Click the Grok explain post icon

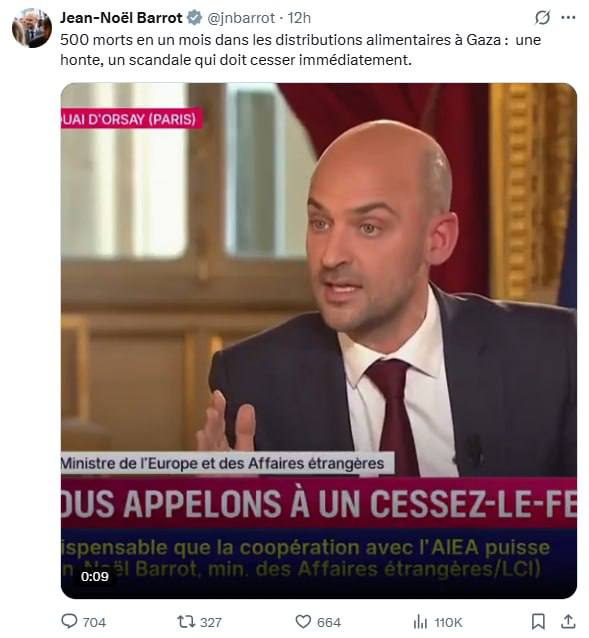[542, 17]
